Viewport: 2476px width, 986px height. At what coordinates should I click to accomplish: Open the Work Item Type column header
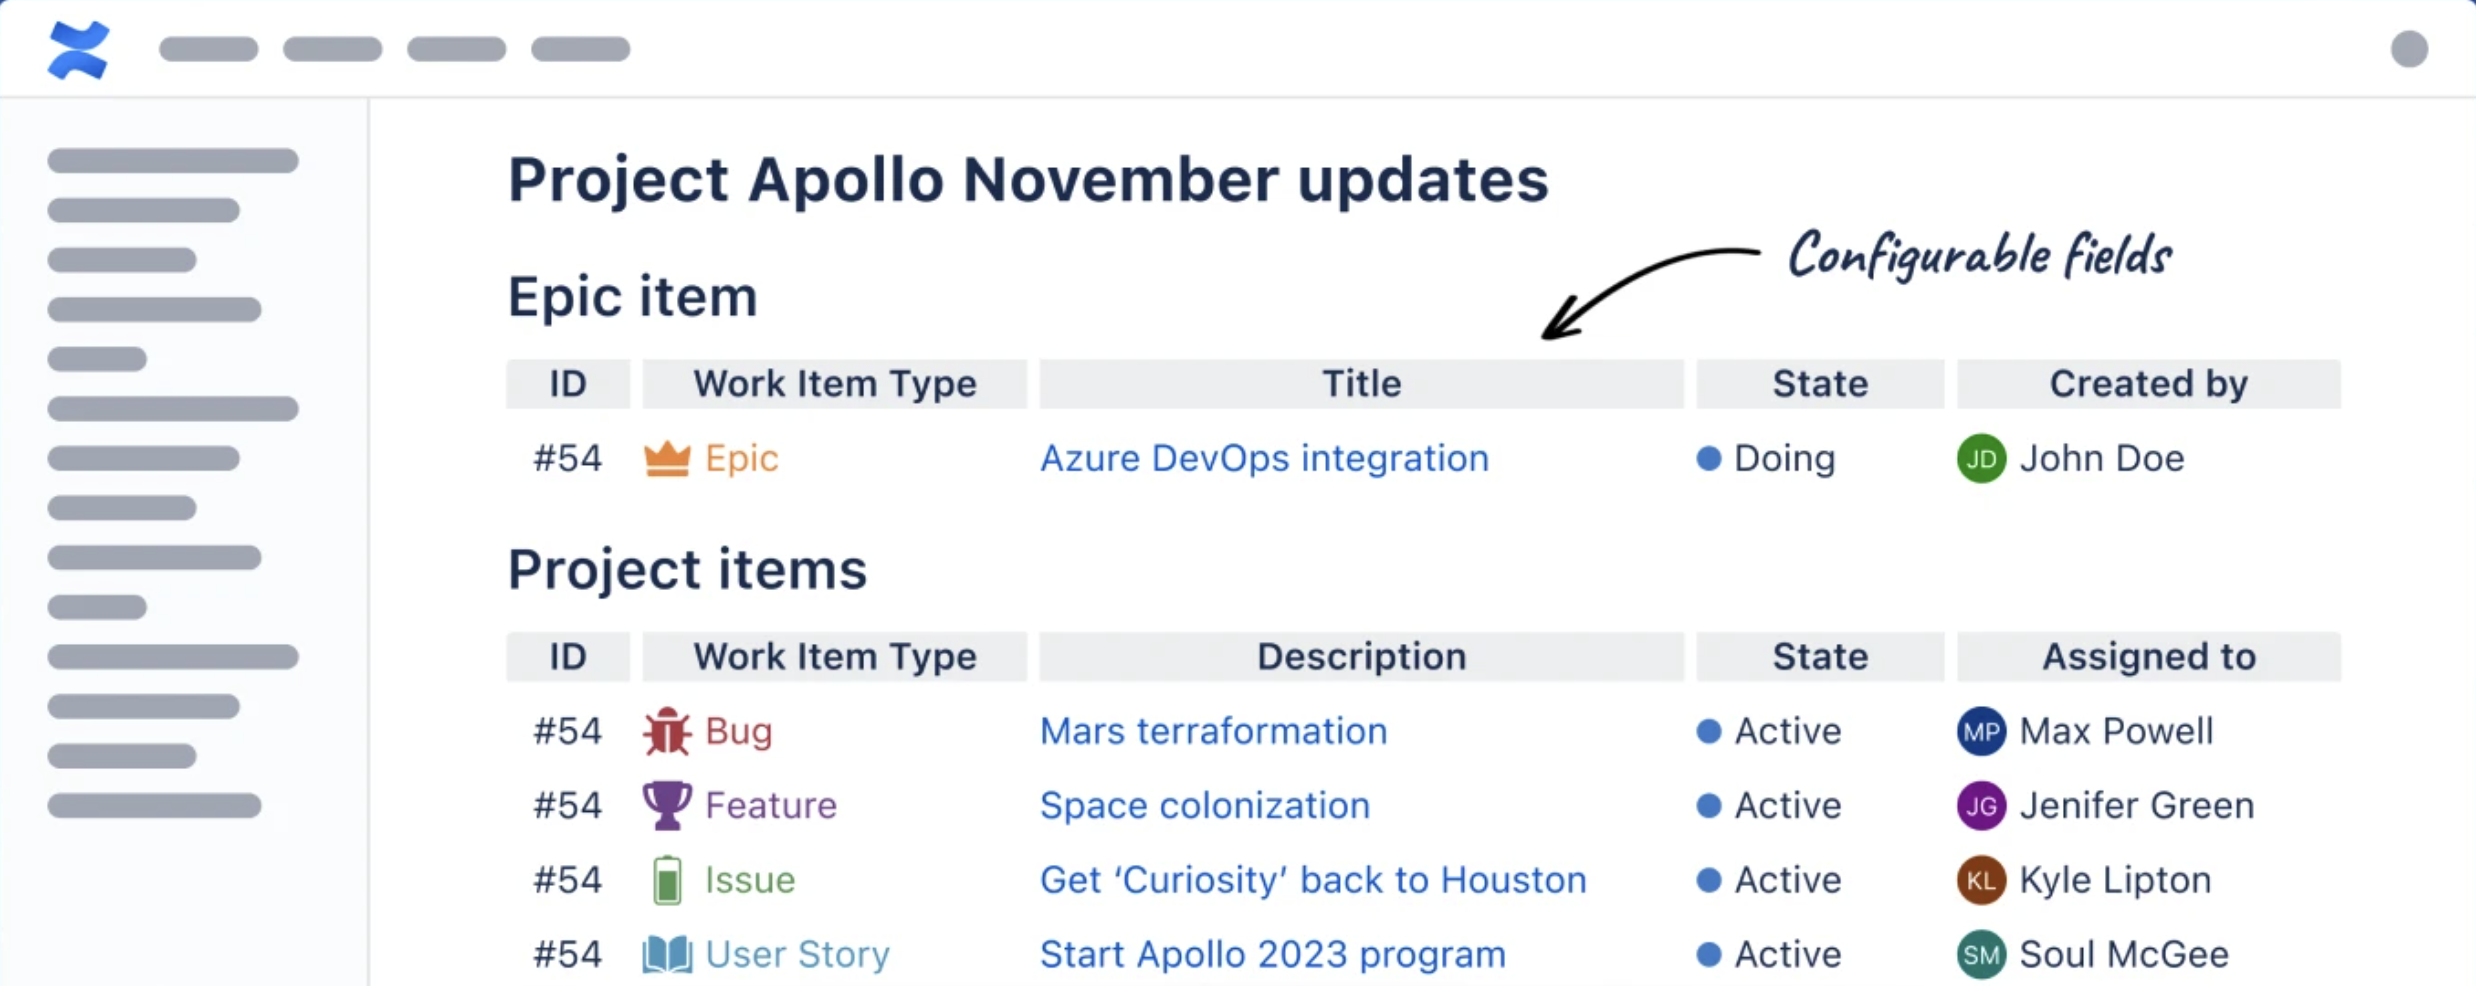[835, 383]
